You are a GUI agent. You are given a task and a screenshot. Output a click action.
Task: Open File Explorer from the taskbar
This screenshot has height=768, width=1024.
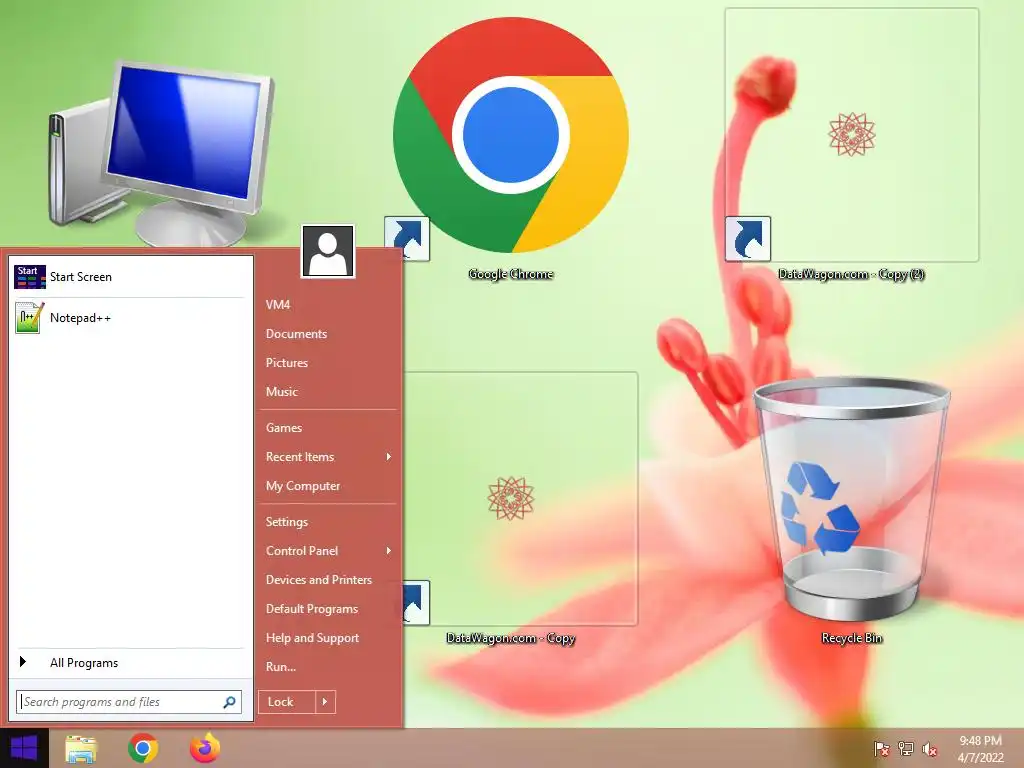tap(81, 748)
